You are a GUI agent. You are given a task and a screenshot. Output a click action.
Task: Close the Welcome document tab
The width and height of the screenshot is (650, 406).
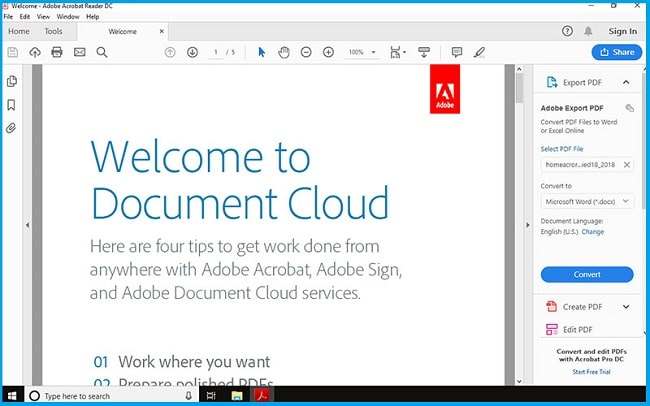click(x=162, y=31)
